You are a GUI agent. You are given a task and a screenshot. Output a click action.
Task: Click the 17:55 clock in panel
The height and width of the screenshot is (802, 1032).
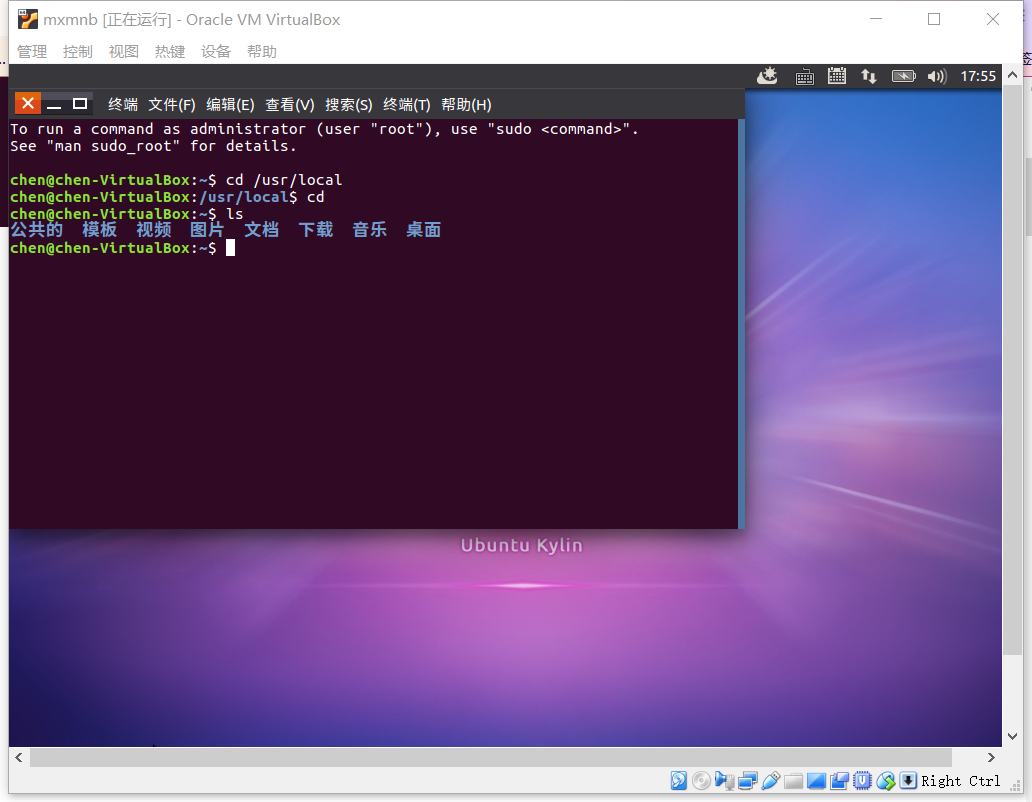978,76
